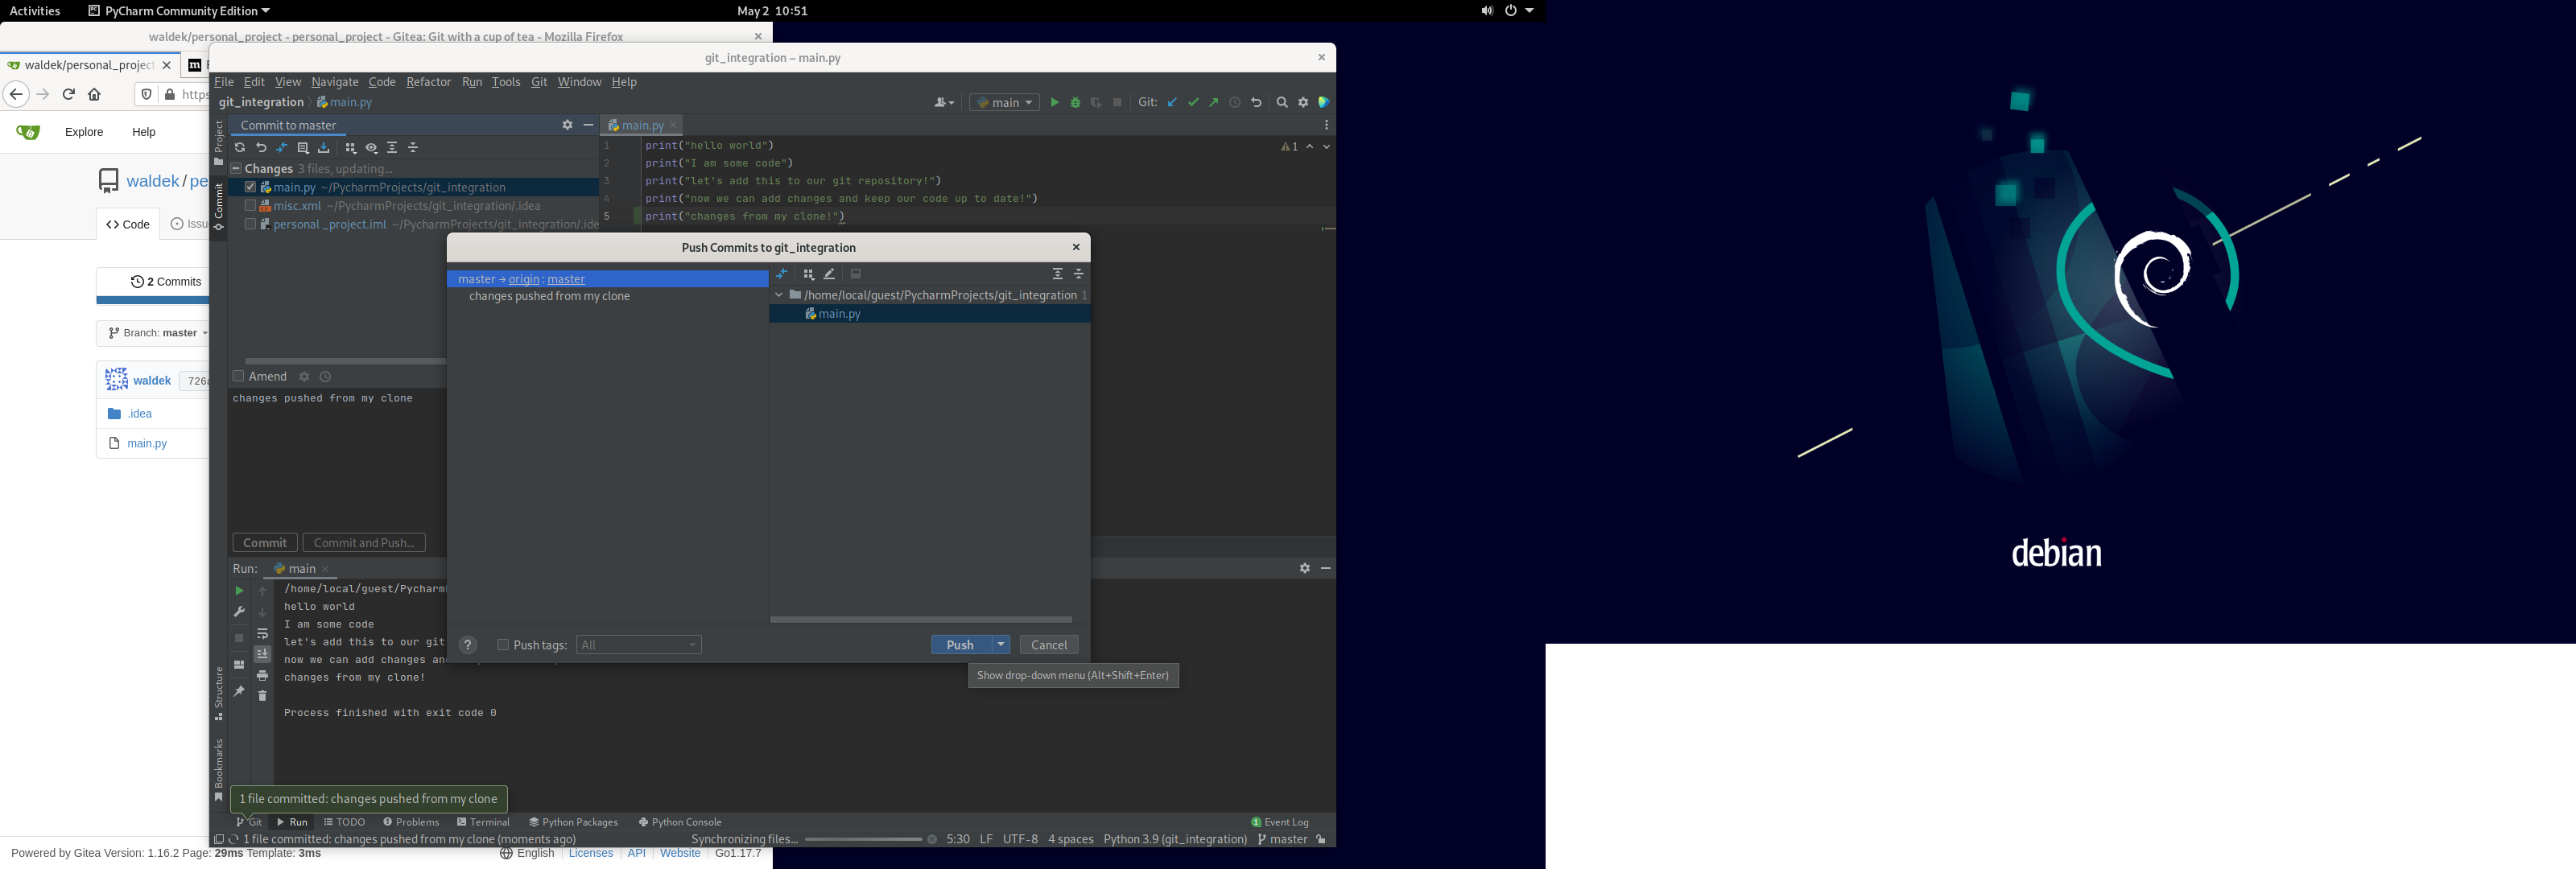Click rerun green play icon in Run panel
Screen dimensions: 2576x869
[239, 591]
